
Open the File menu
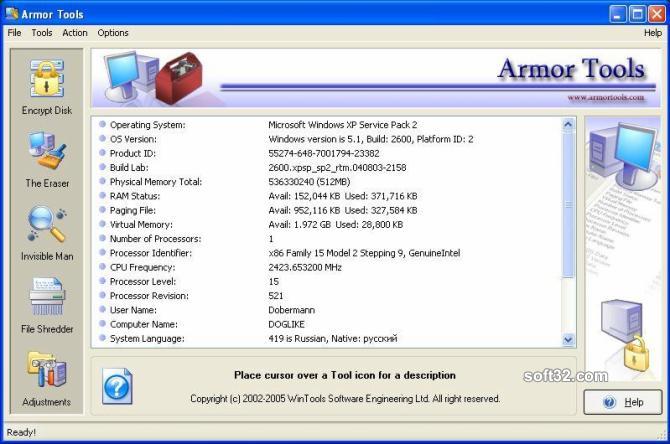(14, 32)
